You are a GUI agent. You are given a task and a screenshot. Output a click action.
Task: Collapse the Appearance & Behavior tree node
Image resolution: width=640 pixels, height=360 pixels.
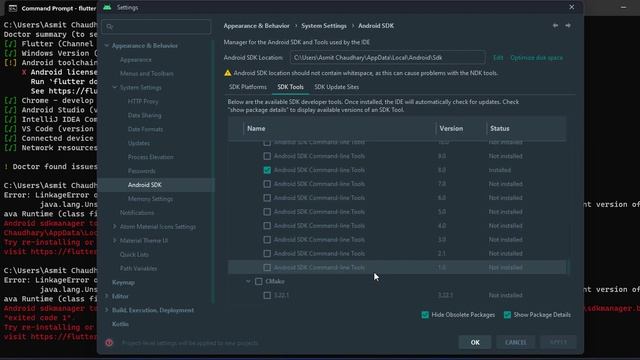pos(107,46)
